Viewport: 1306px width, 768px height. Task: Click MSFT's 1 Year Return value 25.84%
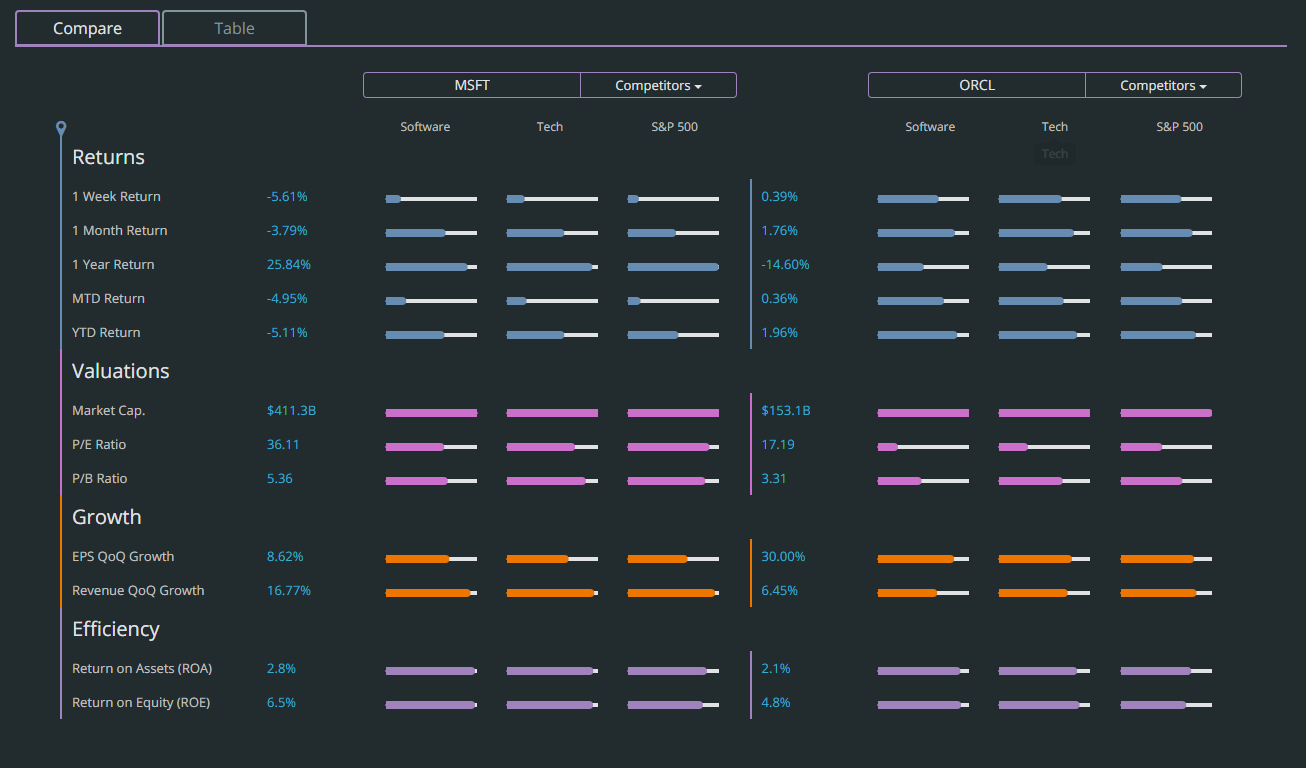[x=289, y=265]
